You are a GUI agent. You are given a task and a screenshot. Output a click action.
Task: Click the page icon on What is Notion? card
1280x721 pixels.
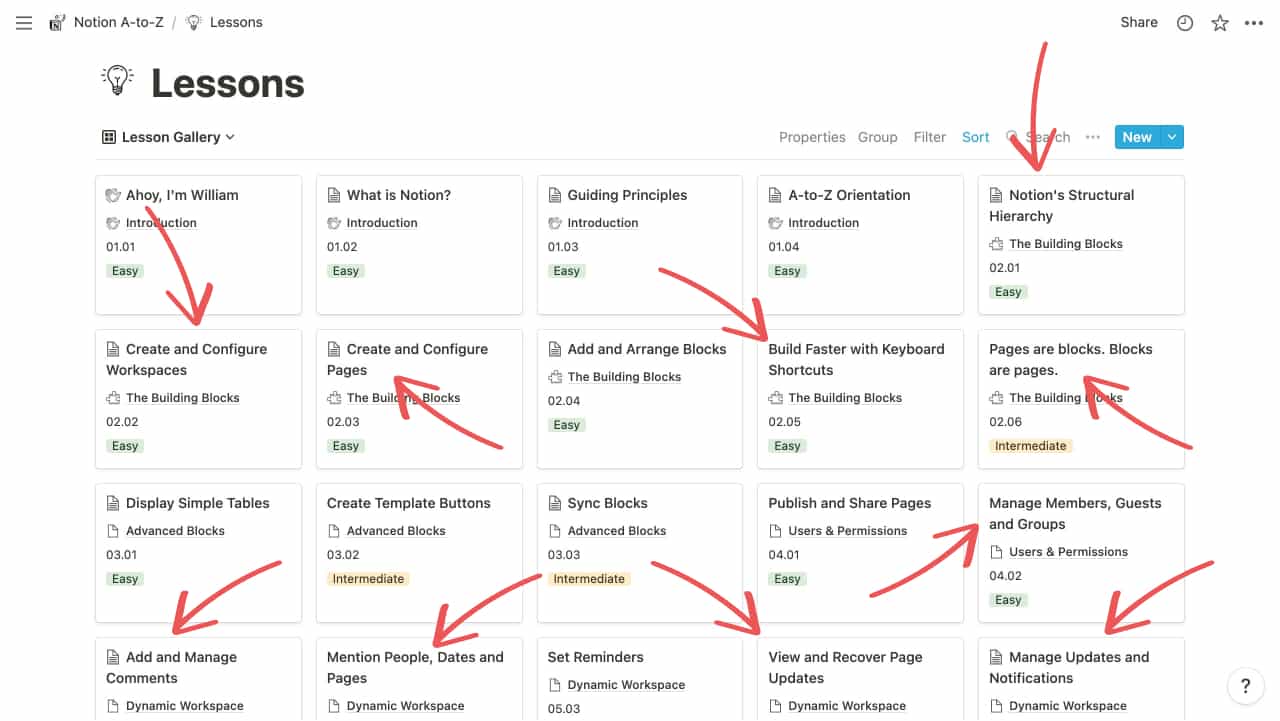pos(334,195)
